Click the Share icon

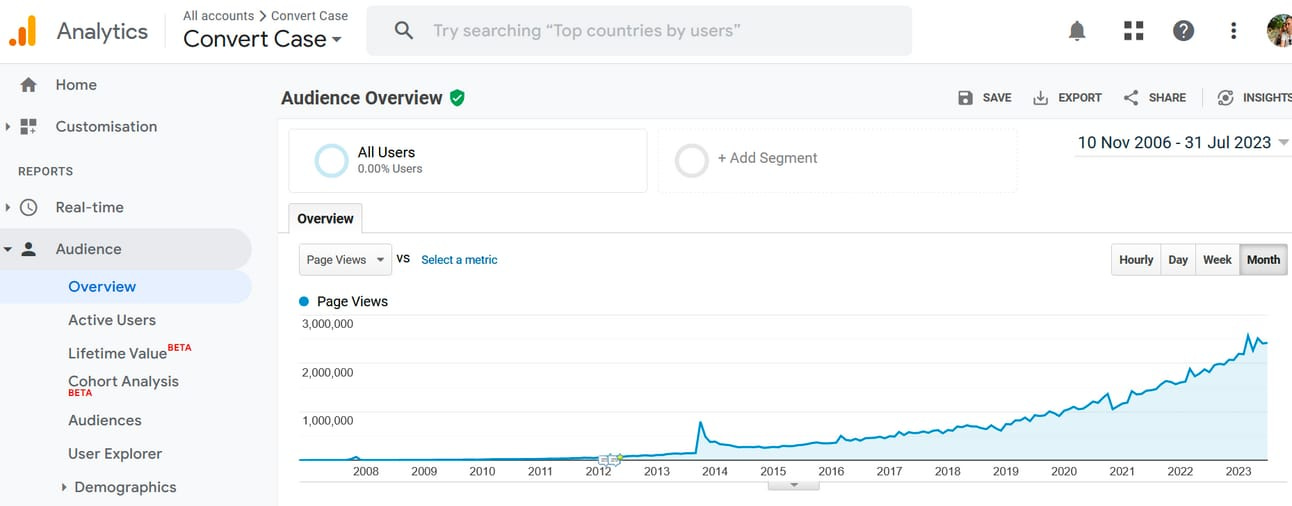click(1131, 98)
